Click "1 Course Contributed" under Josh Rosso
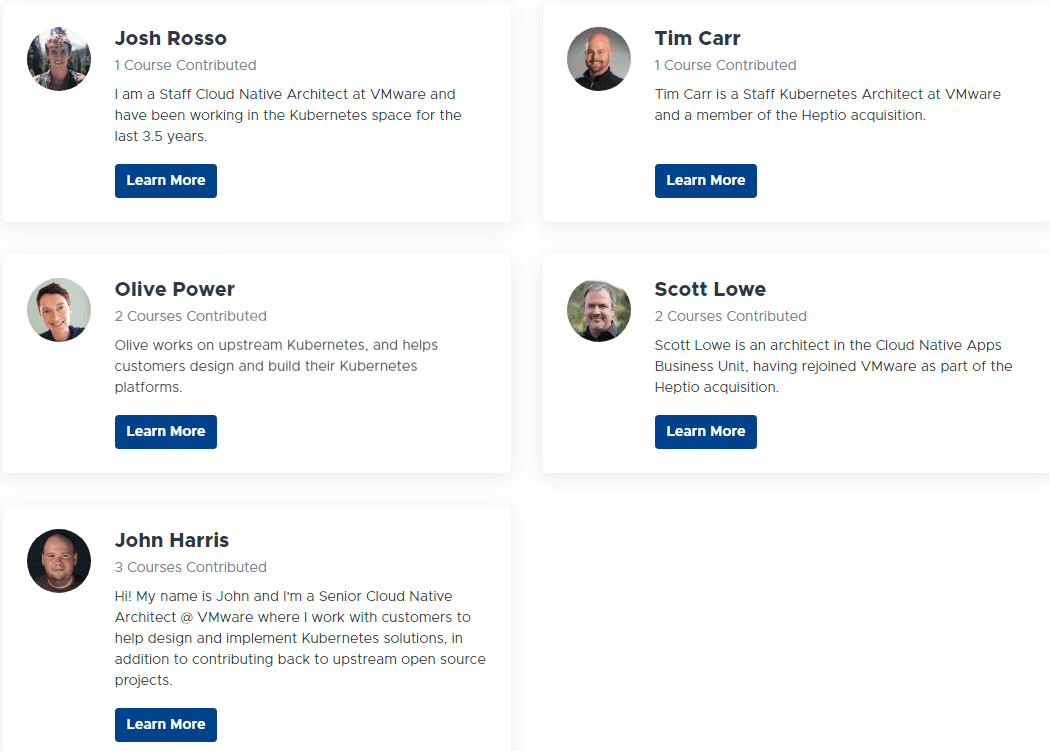The height and width of the screenshot is (751, 1050). [185, 66]
